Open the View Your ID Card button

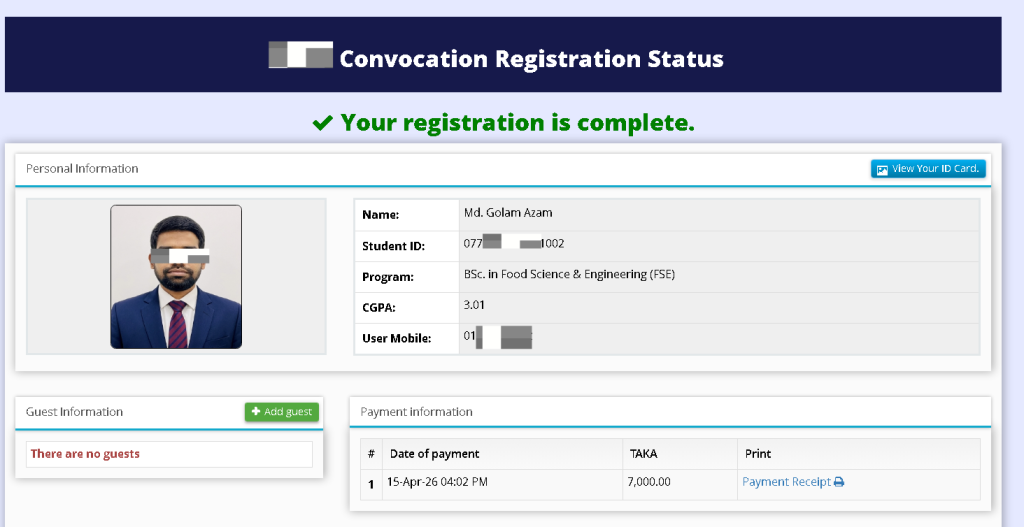[x=928, y=169]
